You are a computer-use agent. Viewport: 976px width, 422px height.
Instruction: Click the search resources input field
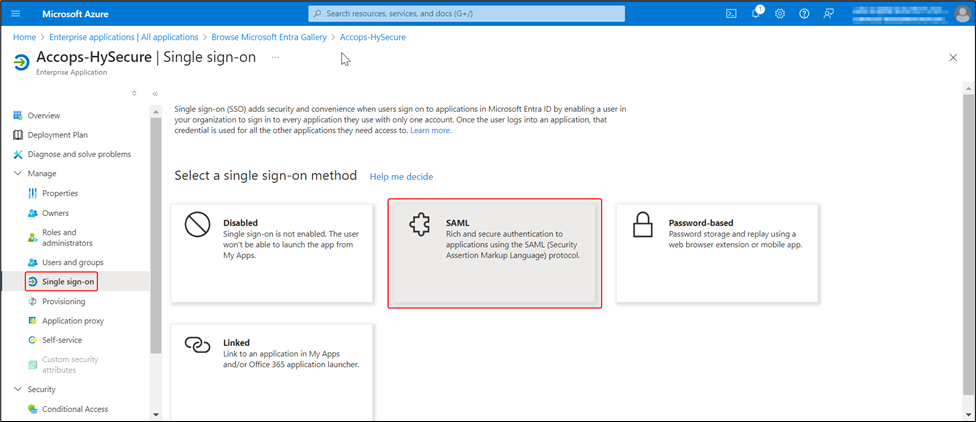(466, 14)
